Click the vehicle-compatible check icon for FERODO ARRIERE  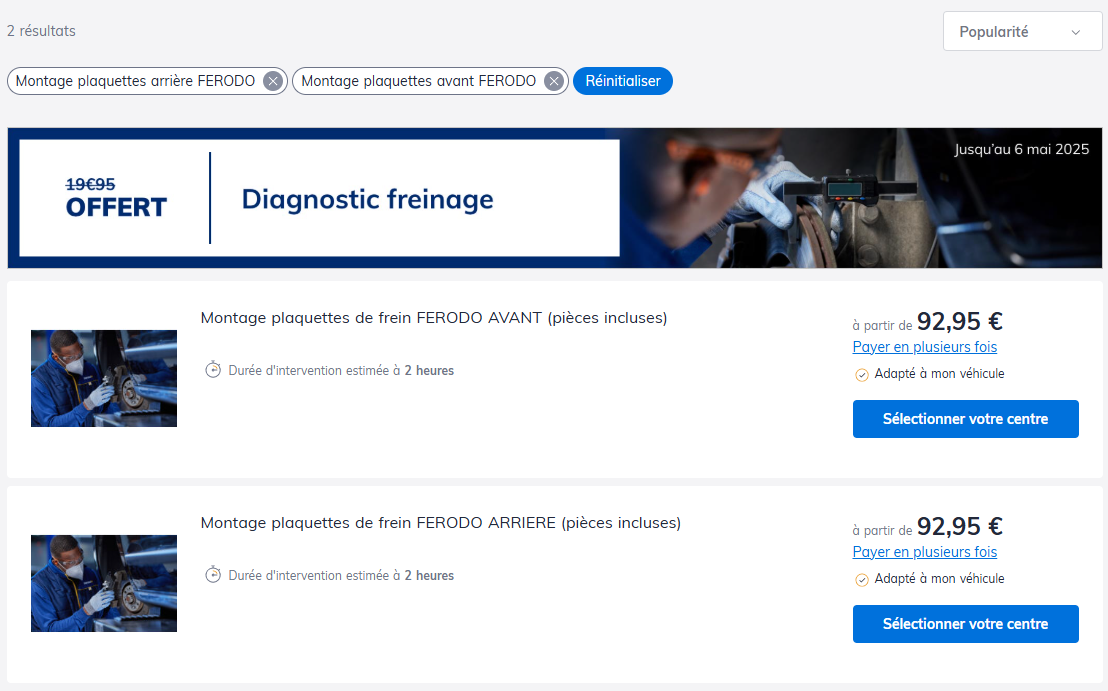click(861, 579)
